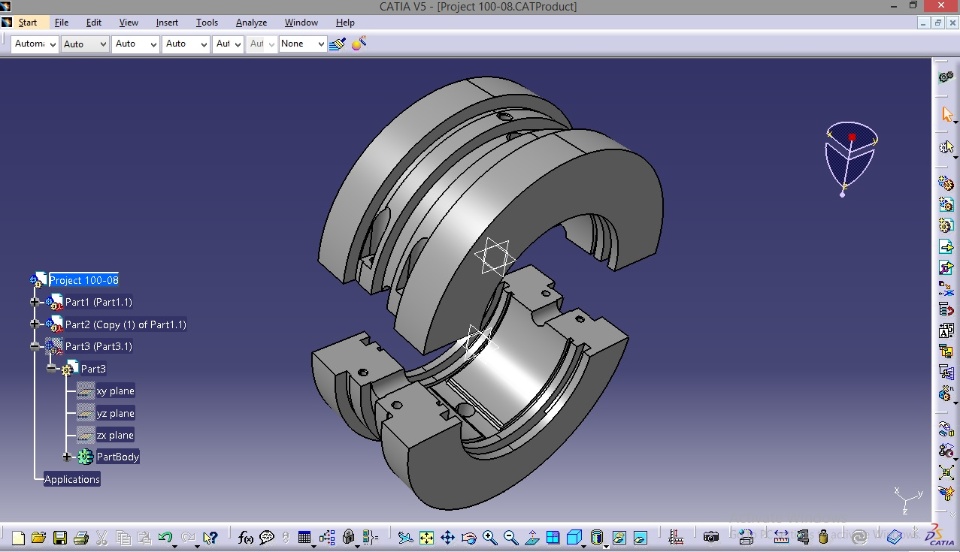
Task: Open the File menu
Action: click(x=61, y=23)
